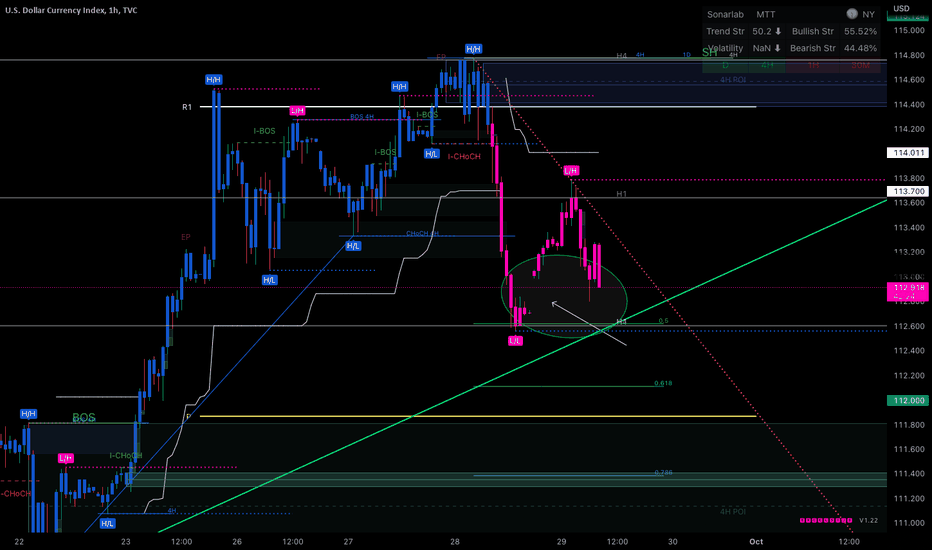This screenshot has width=932, height=550.
Task: Click the Volatility label in the table
Action: coord(725,48)
